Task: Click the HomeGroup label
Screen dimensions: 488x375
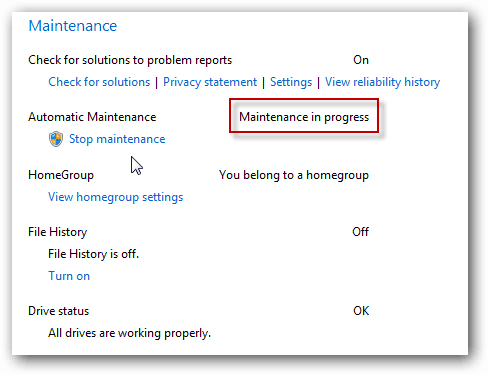Action: coord(61,175)
